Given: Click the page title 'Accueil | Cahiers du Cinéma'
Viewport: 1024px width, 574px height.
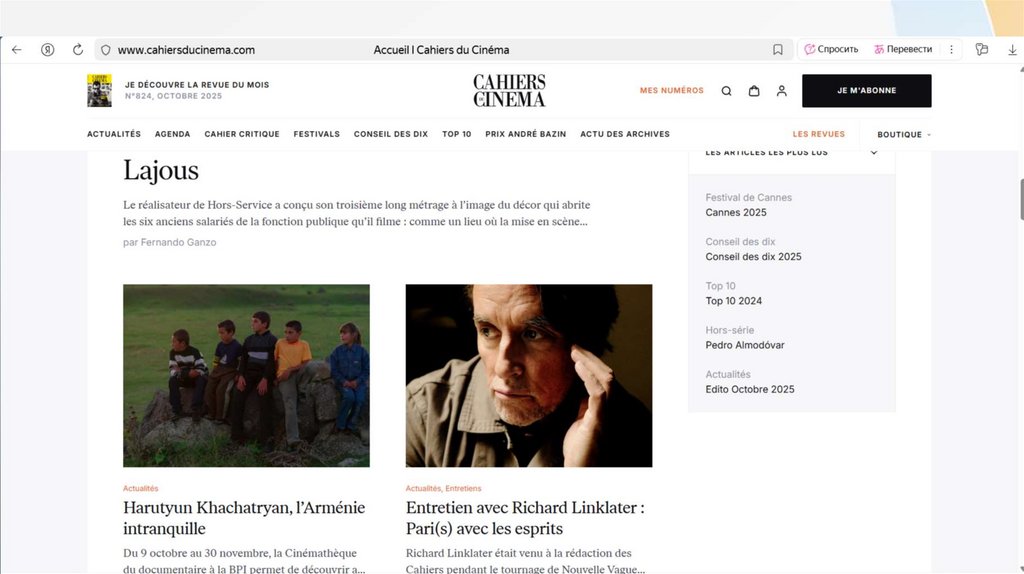Looking at the screenshot, I should (x=441, y=50).
